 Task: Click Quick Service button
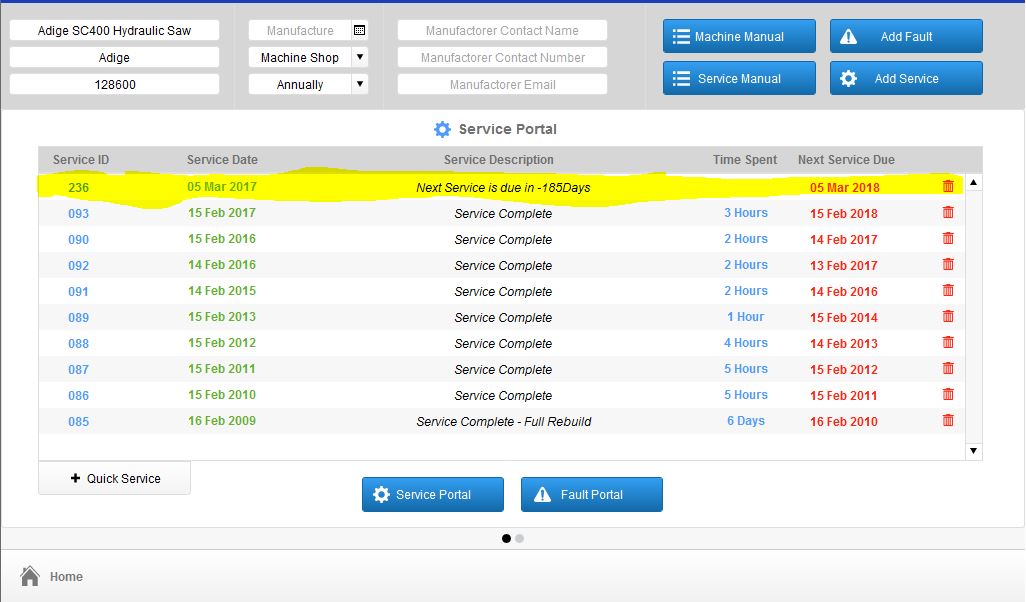coord(115,478)
